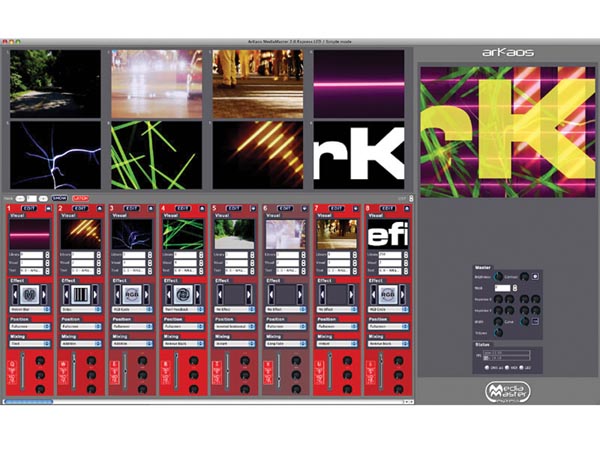Open the No Effect dropdown on layer 7

(337, 309)
